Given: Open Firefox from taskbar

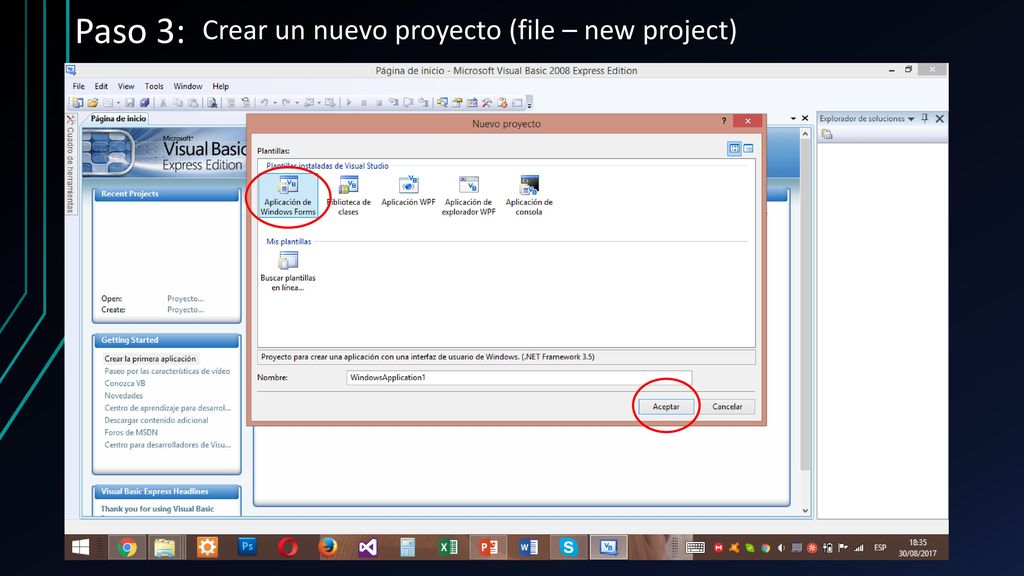Looking at the screenshot, I should point(328,547).
